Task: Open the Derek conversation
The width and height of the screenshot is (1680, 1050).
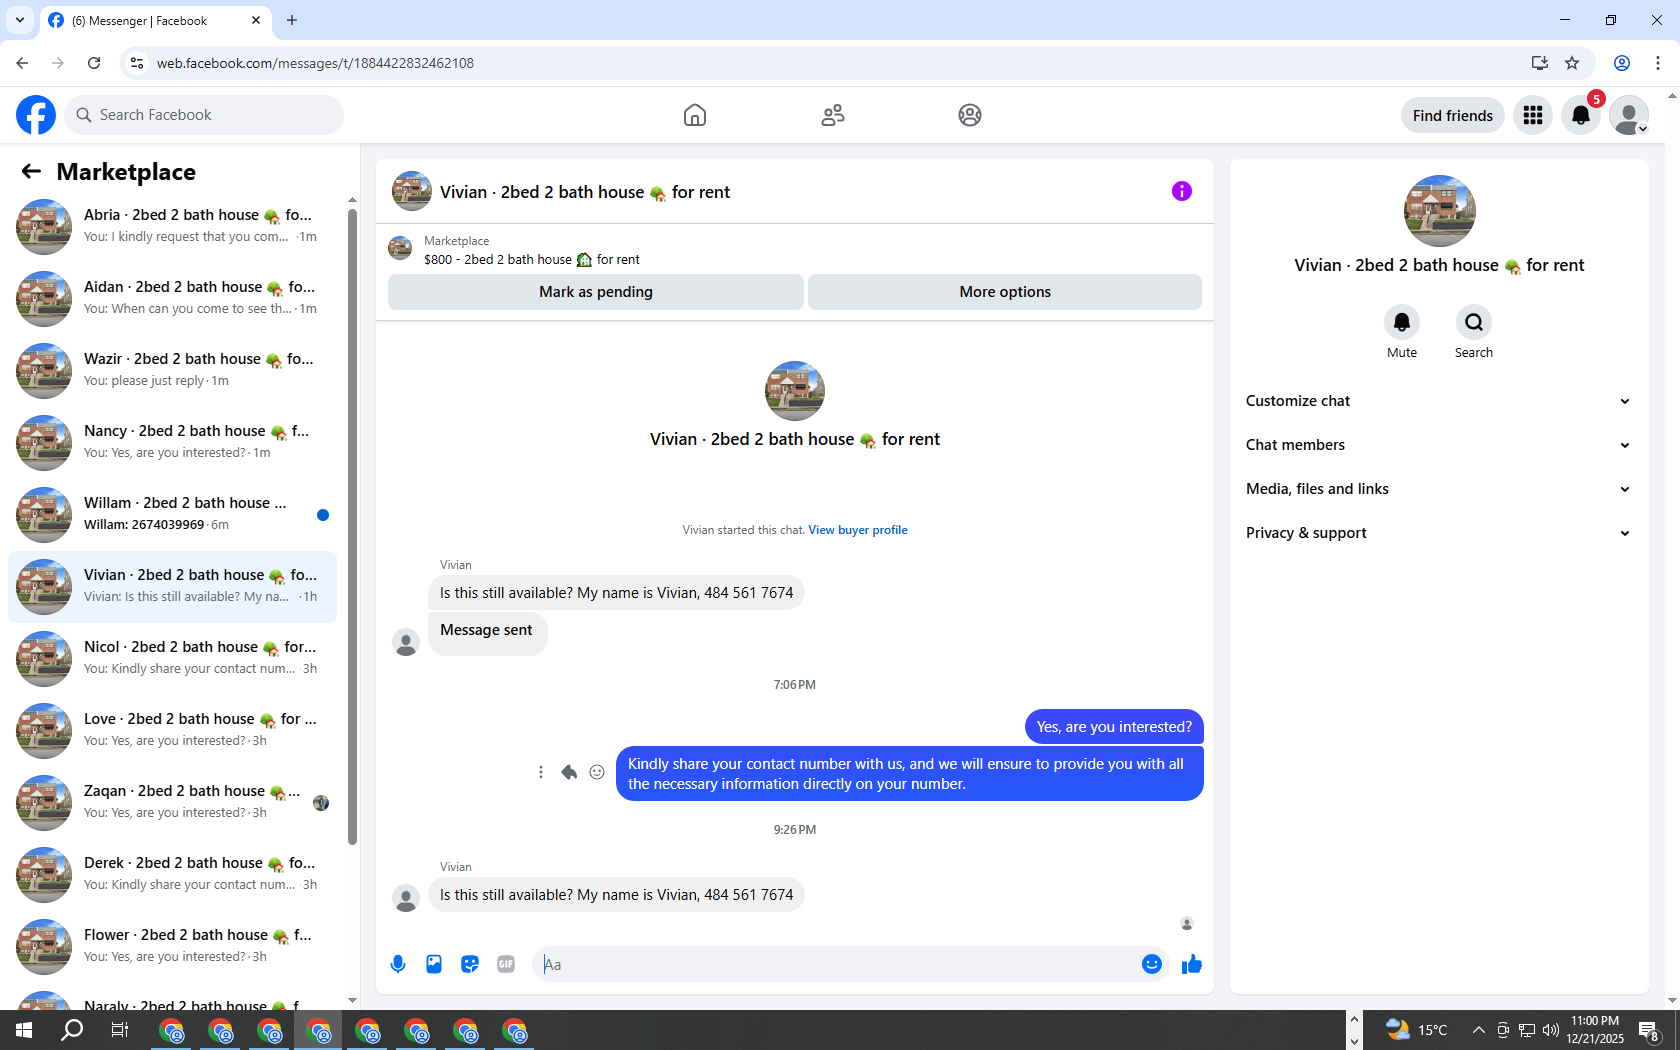Action: pos(173,874)
